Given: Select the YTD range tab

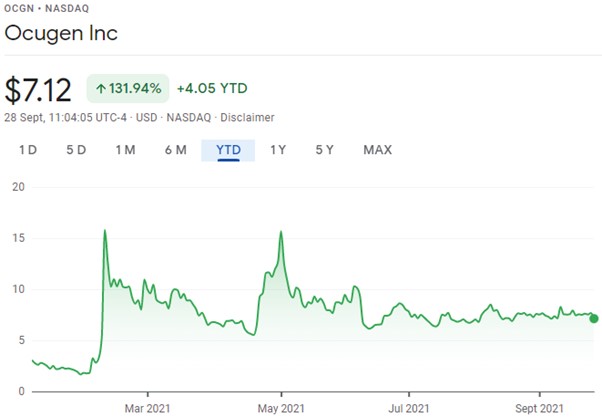Looking at the screenshot, I should tap(228, 150).
